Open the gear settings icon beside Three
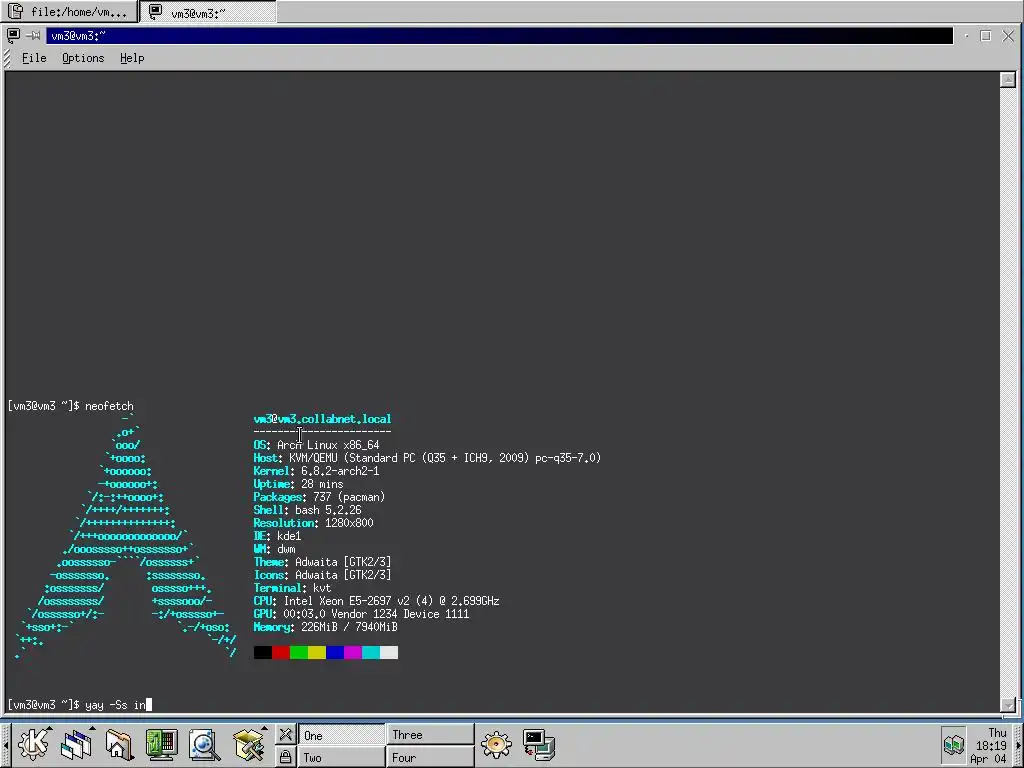 click(x=496, y=744)
